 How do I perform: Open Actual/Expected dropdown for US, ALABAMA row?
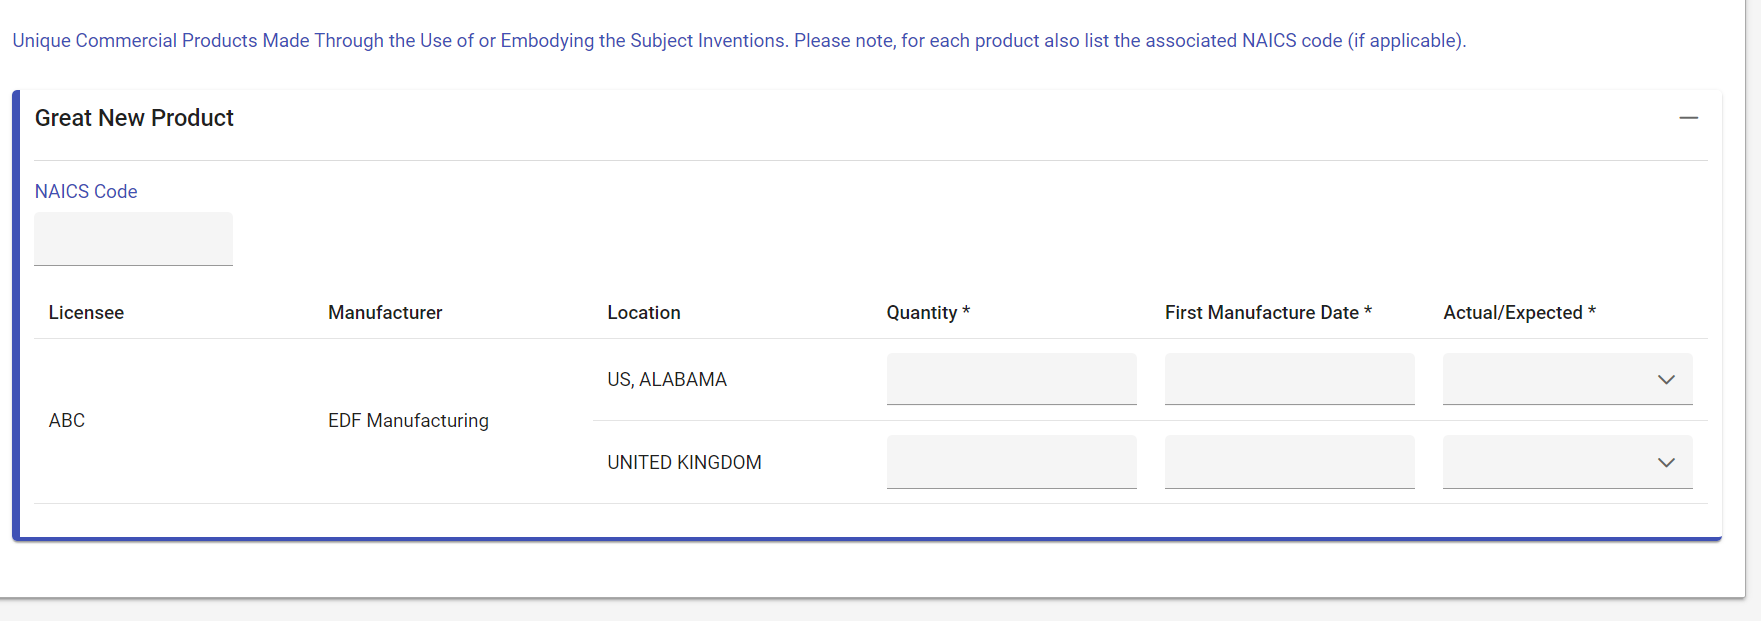[x=1567, y=379]
